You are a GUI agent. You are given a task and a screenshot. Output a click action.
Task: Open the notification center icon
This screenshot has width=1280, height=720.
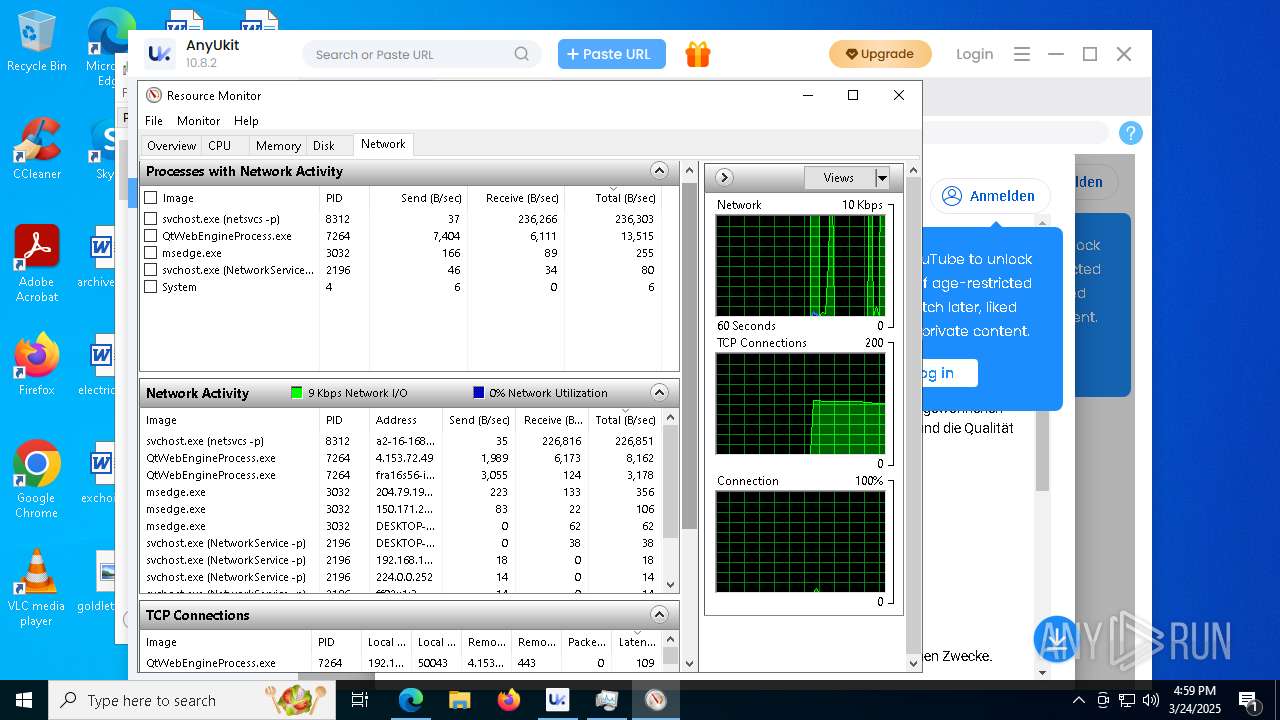click(1248, 700)
